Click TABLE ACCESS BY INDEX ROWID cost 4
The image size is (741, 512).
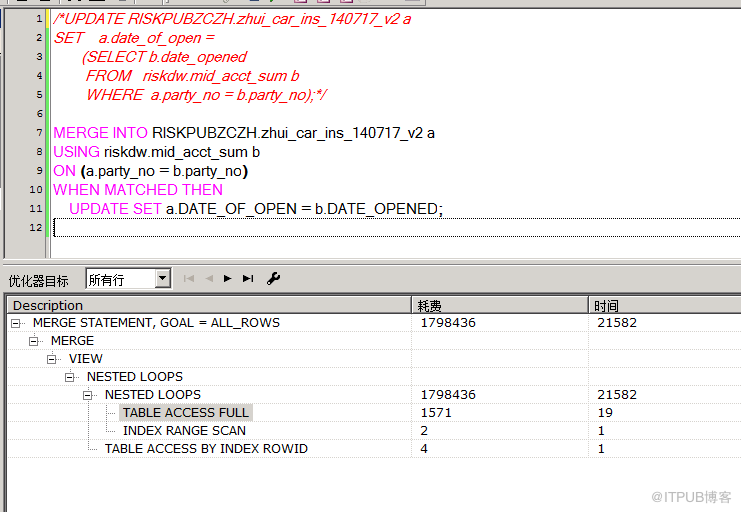click(424, 449)
